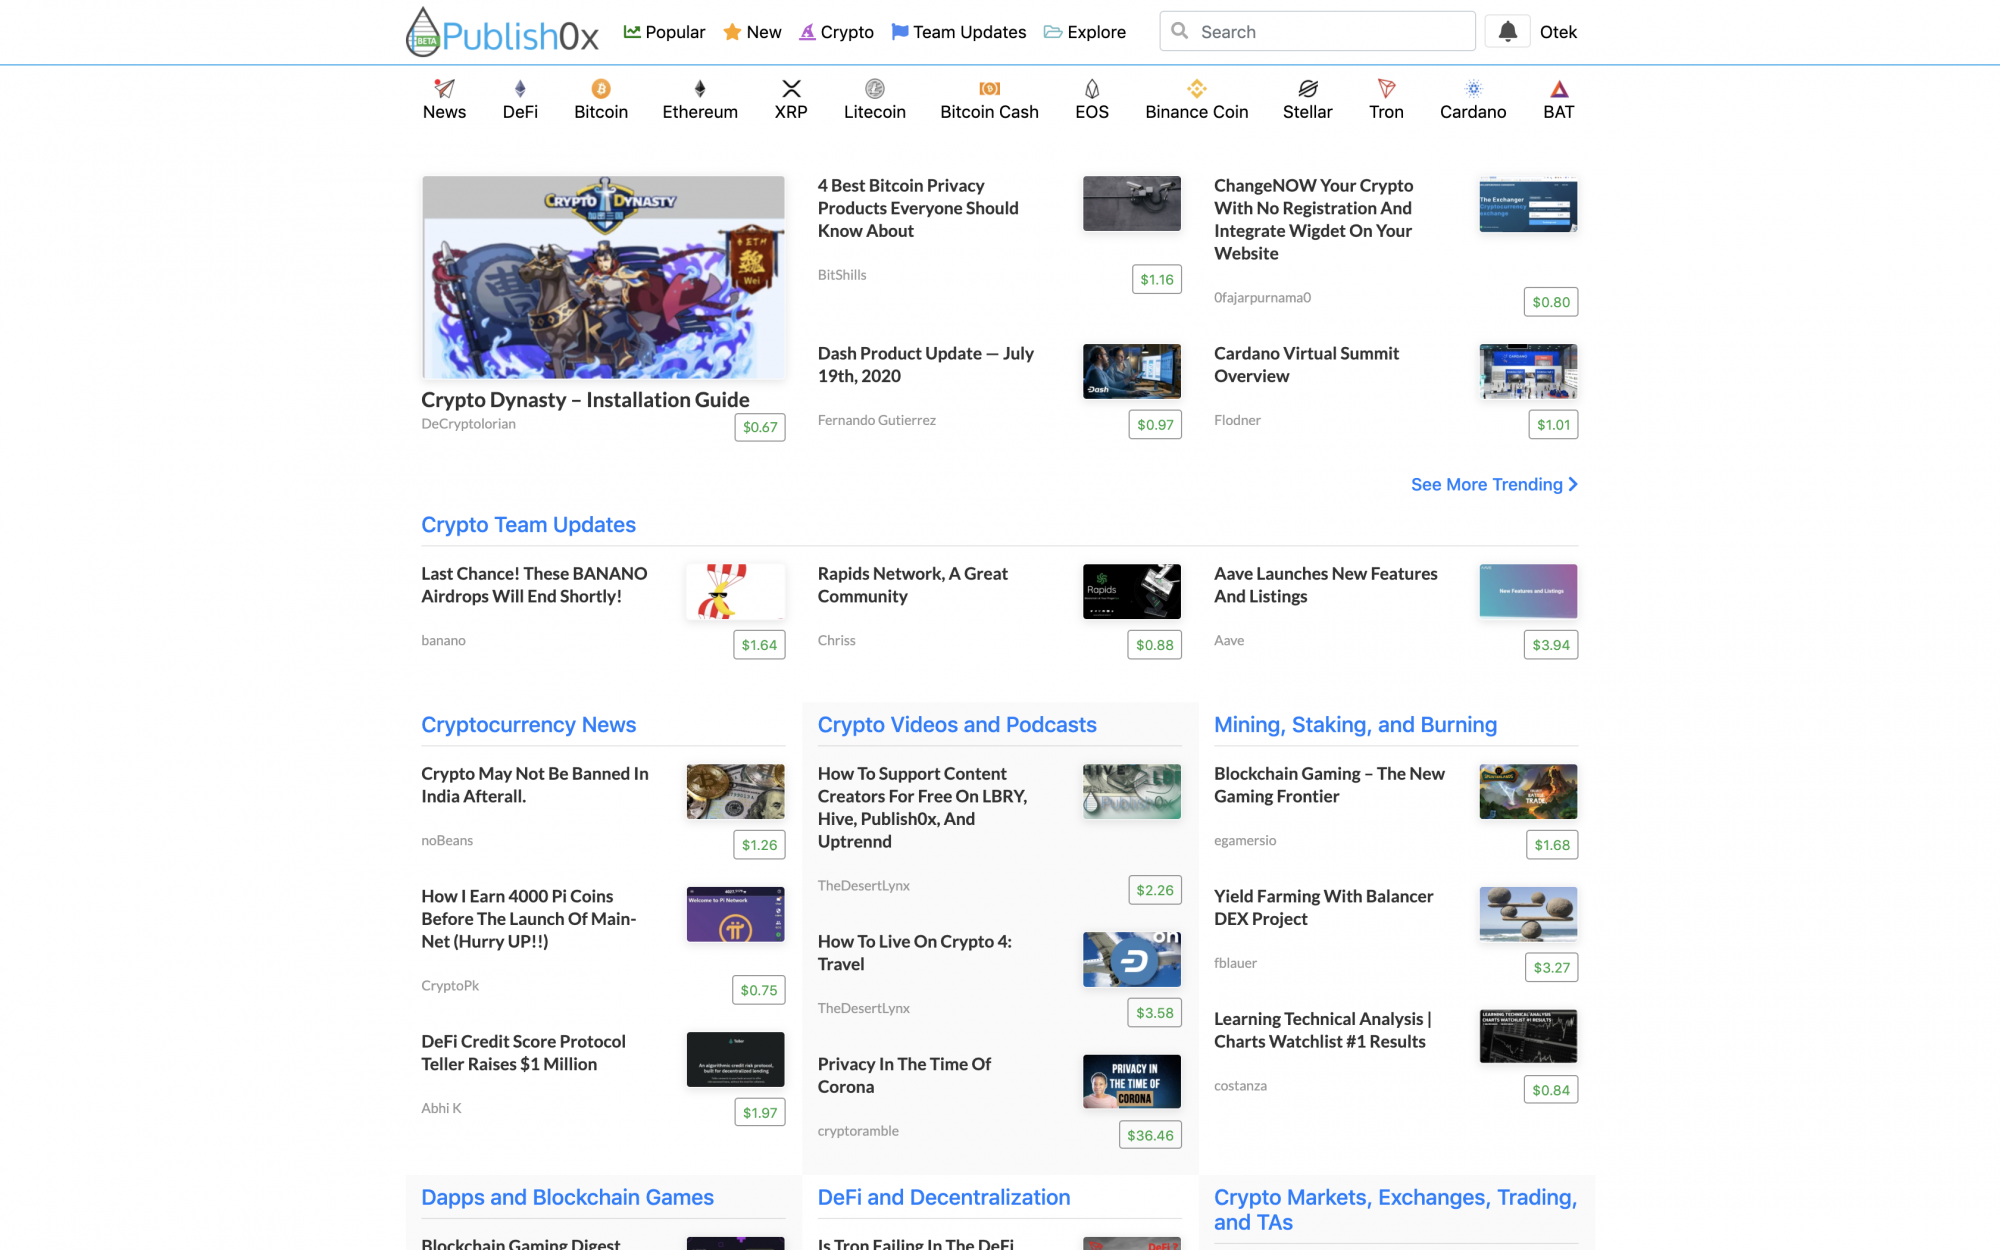This screenshot has width=2000, height=1250.
Task: Open Privacy In The Time Of Corona thumbnail
Action: pos(1132,1081)
